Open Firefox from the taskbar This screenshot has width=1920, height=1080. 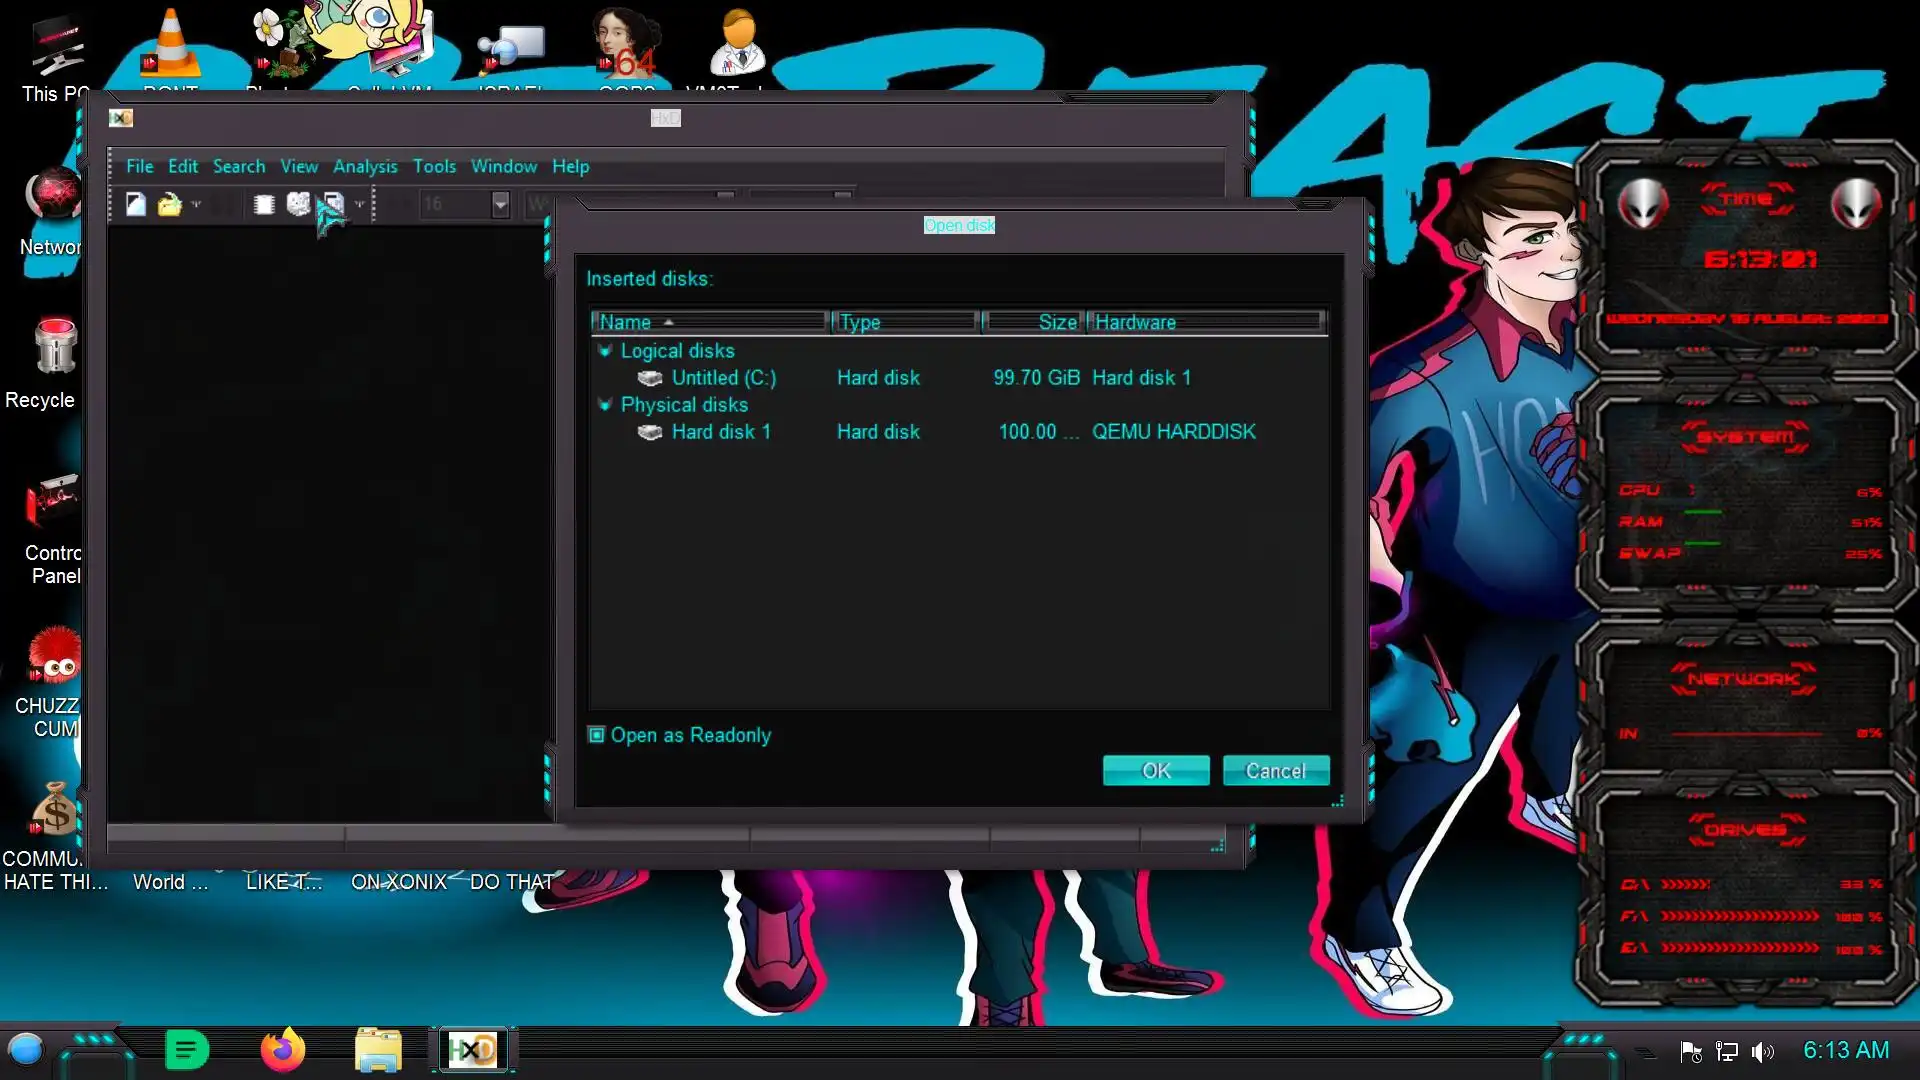click(x=283, y=1050)
